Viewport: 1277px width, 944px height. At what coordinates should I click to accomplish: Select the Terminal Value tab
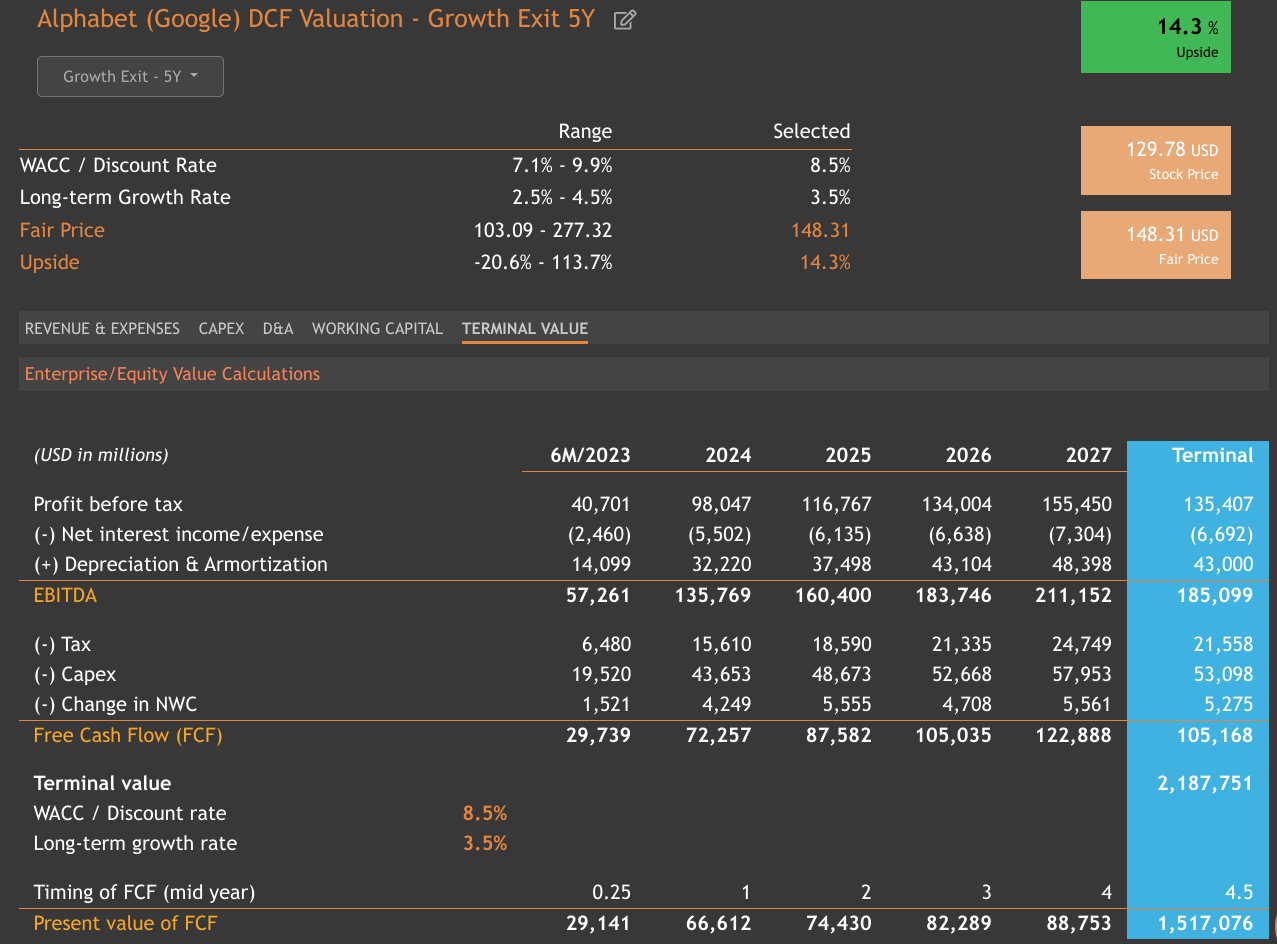tap(524, 328)
